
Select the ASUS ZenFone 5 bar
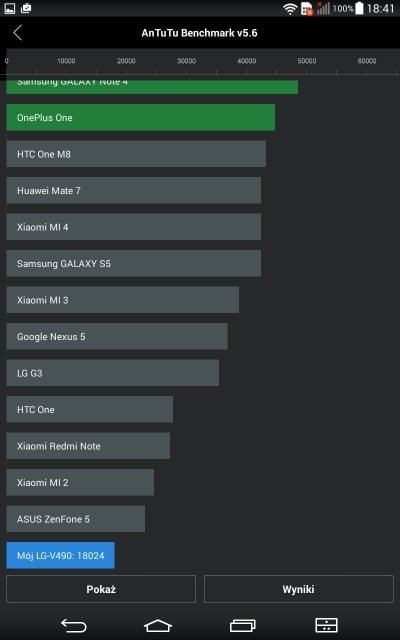coord(76,519)
